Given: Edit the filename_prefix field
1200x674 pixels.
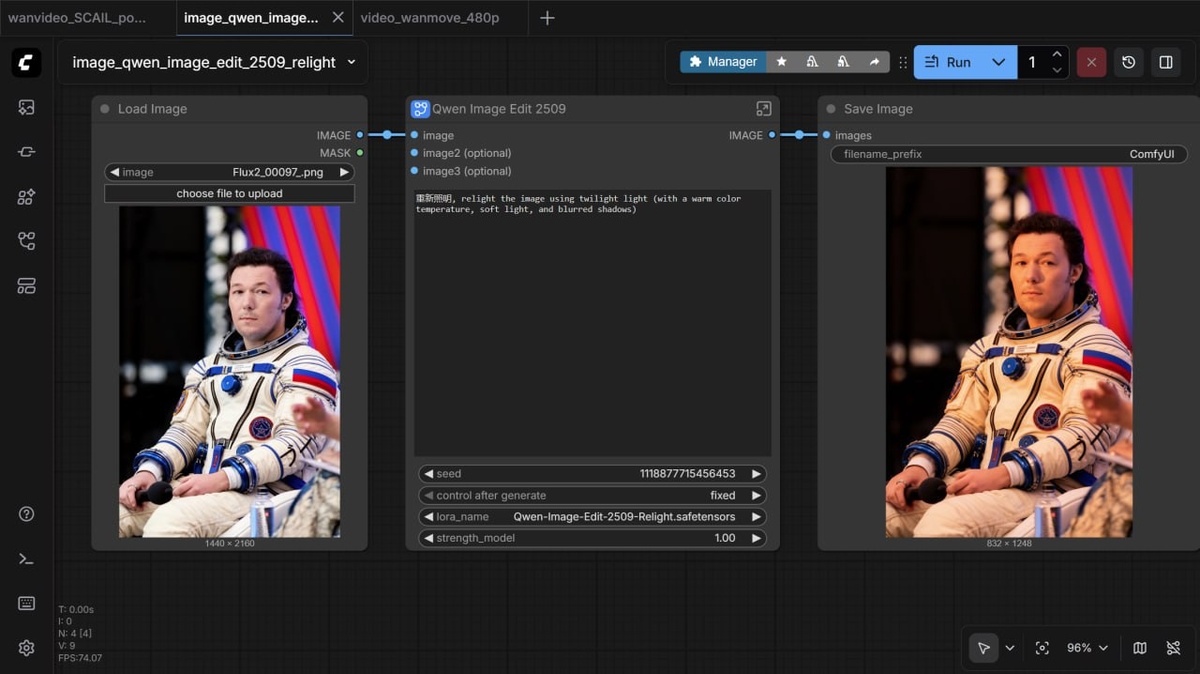Looking at the screenshot, I should click(1009, 154).
